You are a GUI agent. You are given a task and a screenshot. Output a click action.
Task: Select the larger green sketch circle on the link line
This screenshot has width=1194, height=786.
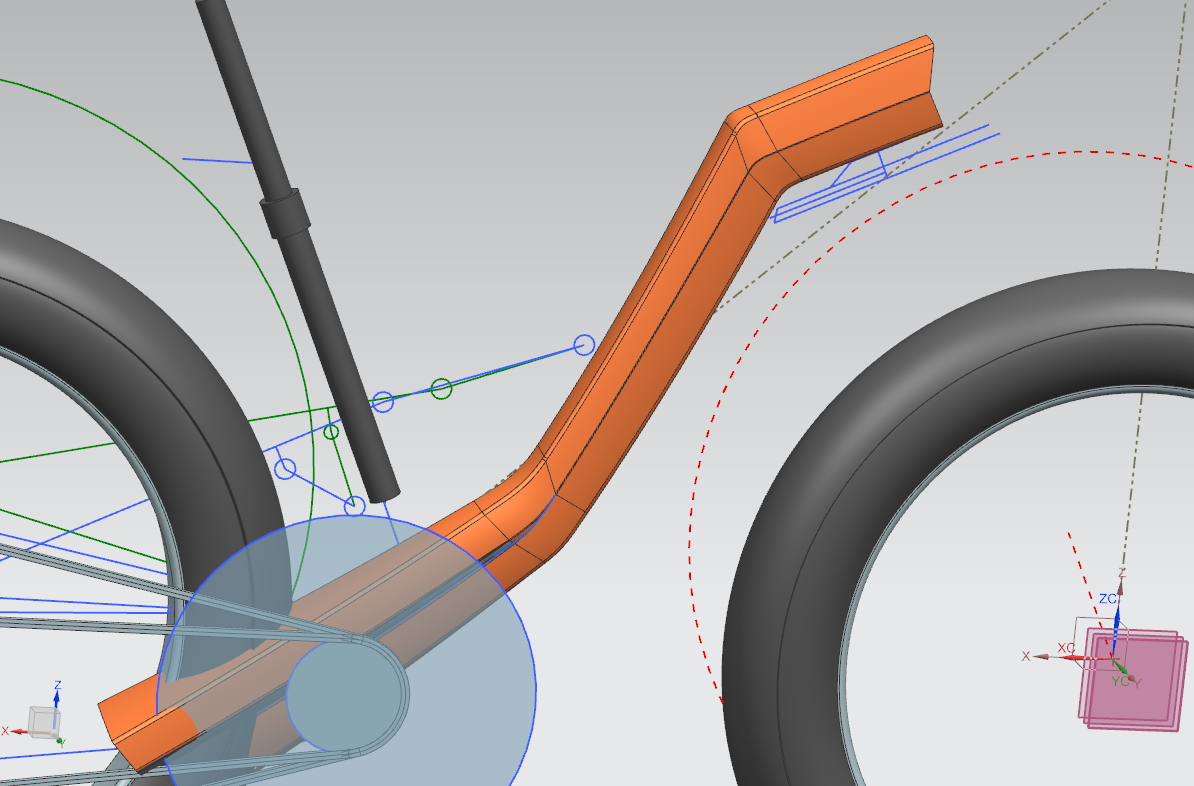click(441, 388)
